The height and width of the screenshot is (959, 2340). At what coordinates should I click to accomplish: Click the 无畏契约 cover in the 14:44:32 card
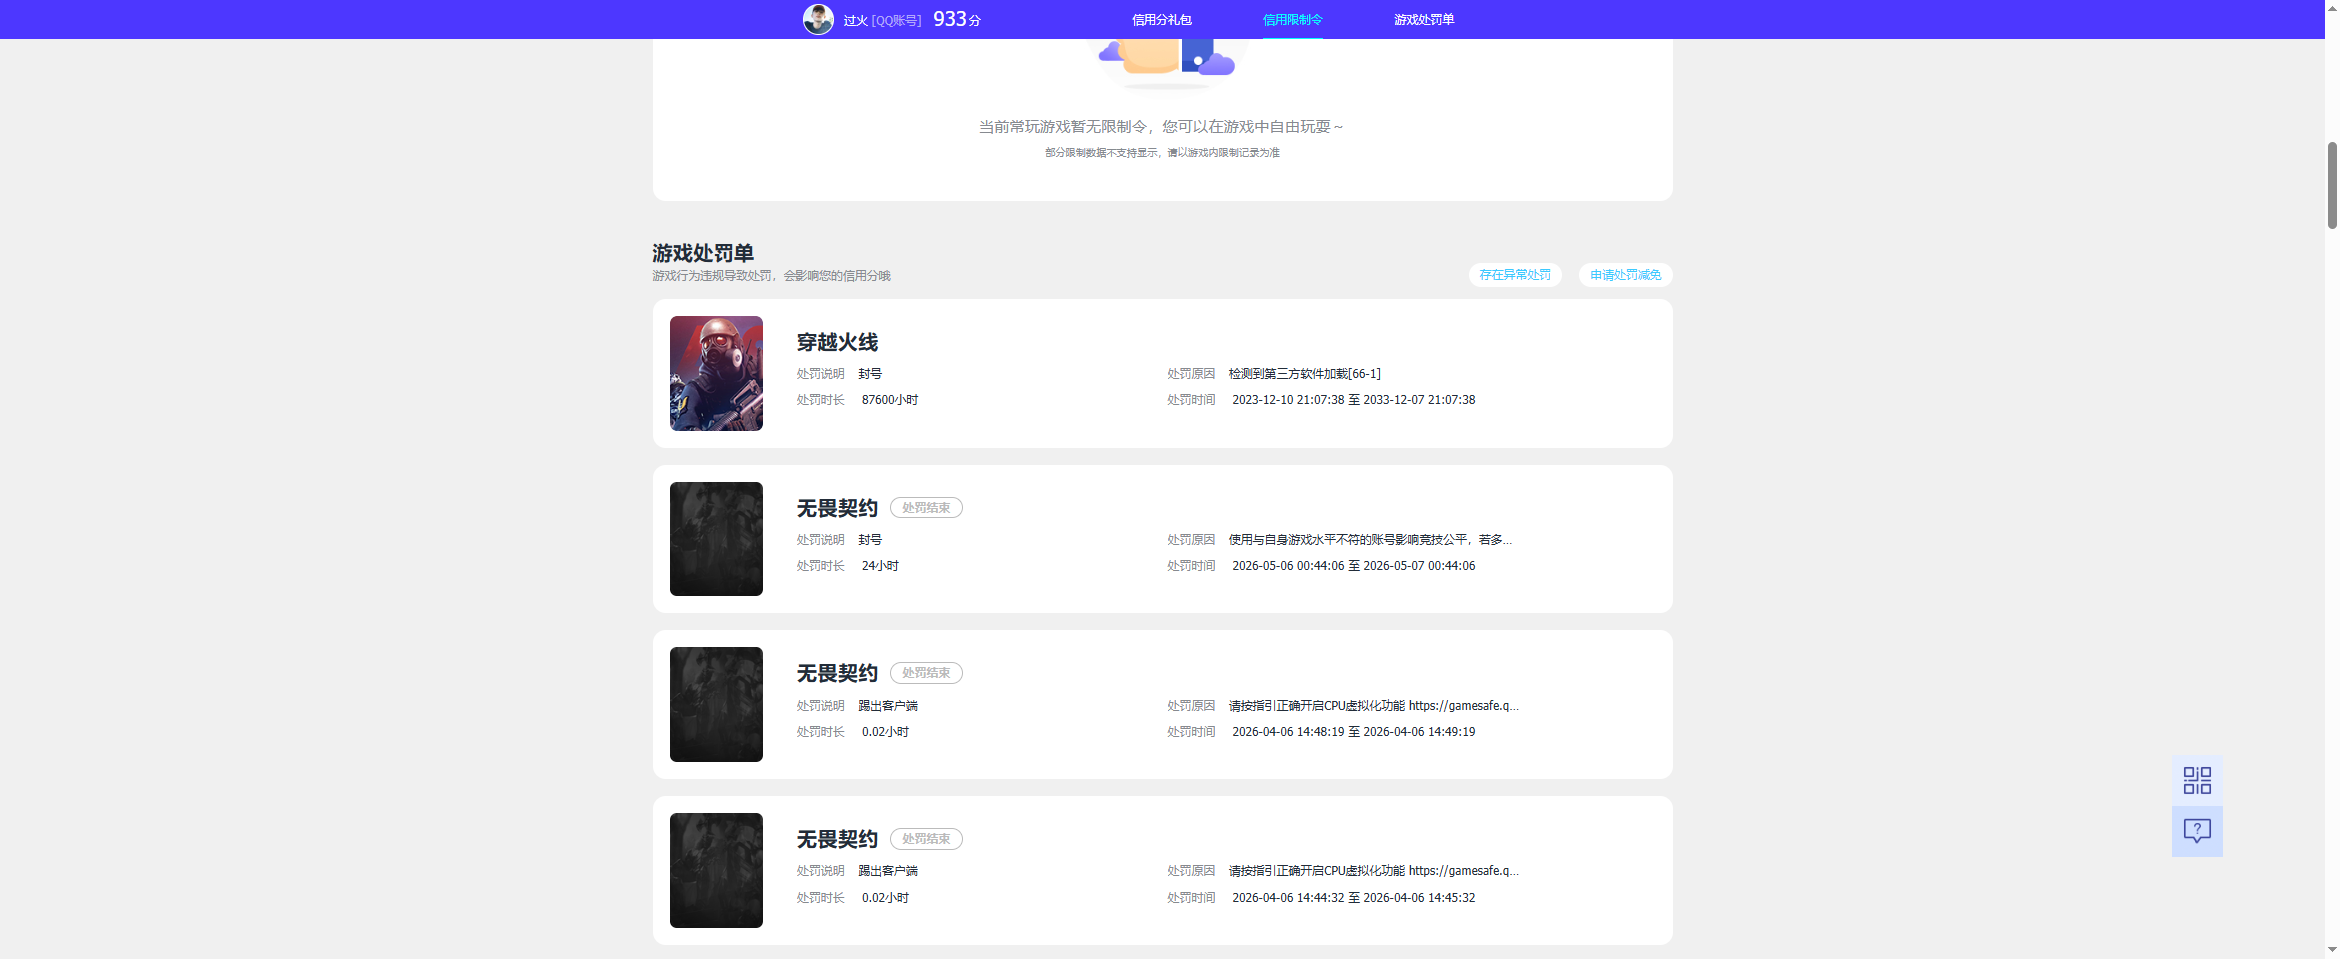tap(716, 870)
